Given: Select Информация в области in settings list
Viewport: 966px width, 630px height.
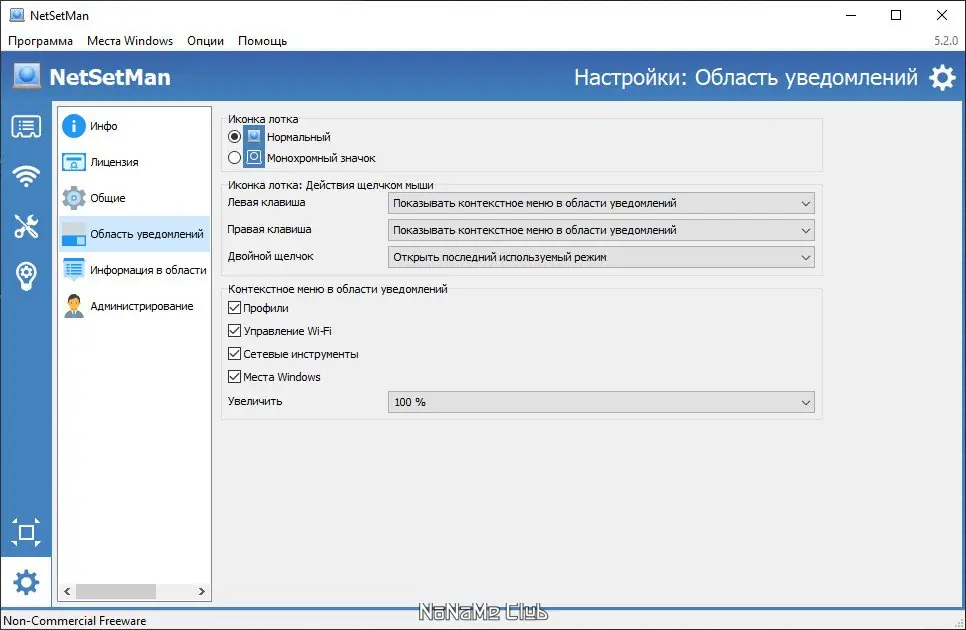Looking at the screenshot, I should (x=134, y=270).
